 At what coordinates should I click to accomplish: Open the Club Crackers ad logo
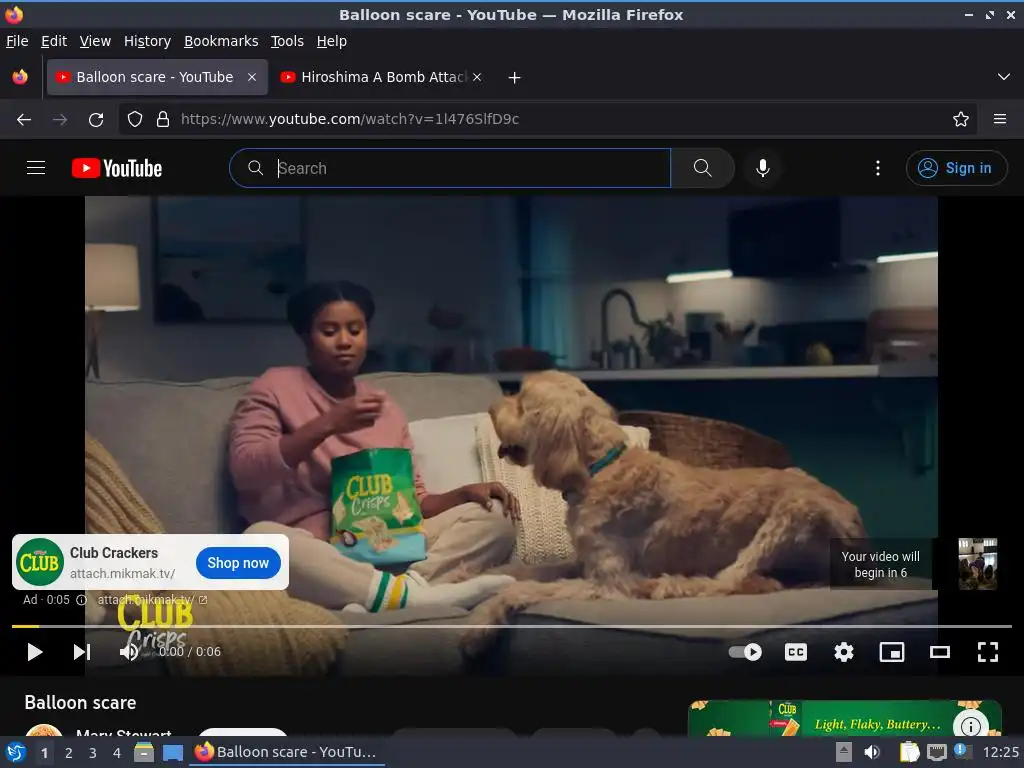[x=39, y=562]
